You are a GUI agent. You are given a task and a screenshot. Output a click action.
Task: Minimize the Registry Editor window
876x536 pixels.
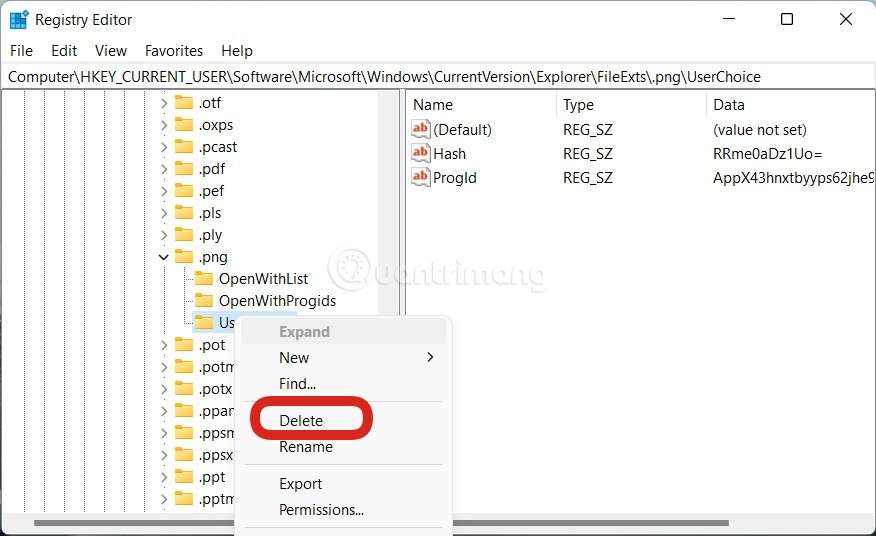coord(729,19)
